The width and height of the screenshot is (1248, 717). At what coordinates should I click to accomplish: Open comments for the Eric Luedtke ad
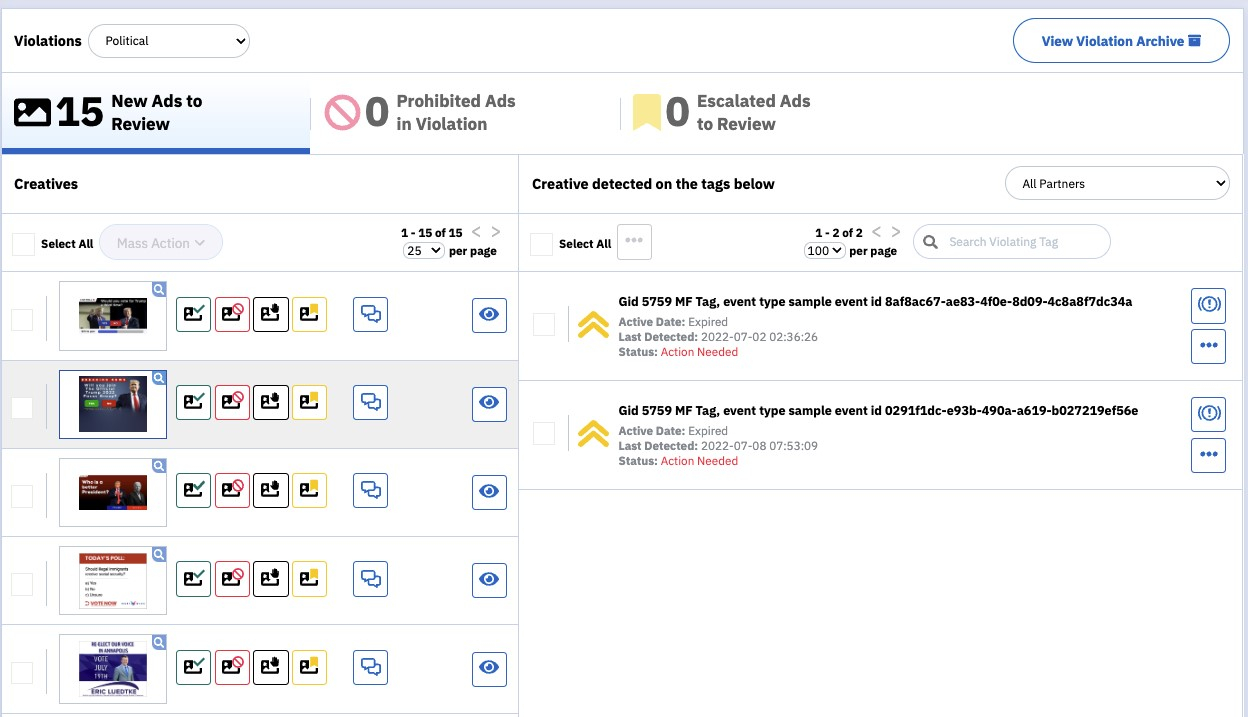pyautogui.click(x=370, y=667)
